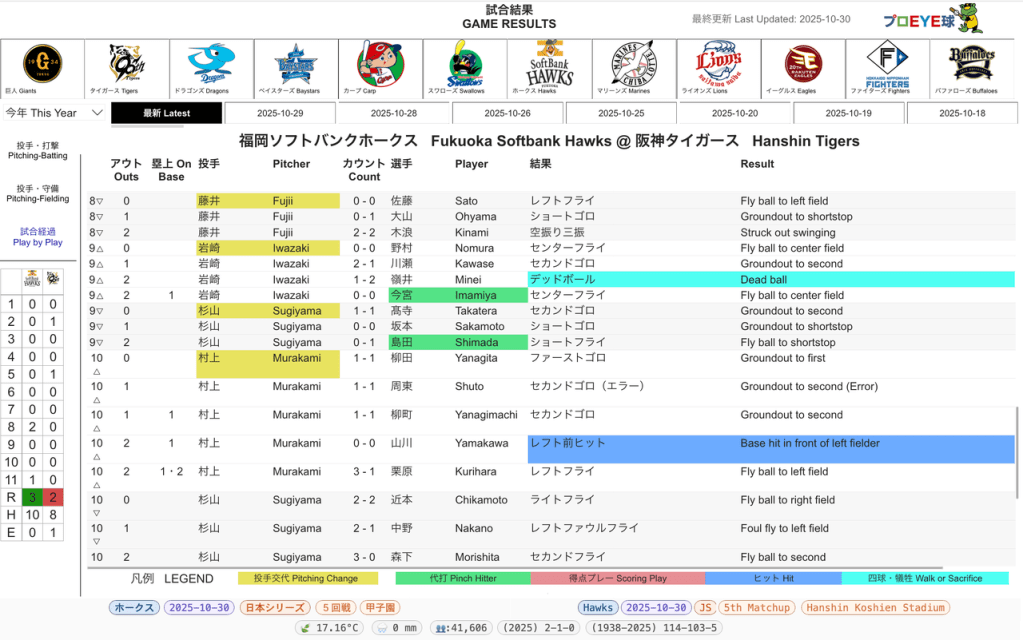
Task: Open the Pitching-Batting view
Action: pyautogui.click(x=39, y=151)
